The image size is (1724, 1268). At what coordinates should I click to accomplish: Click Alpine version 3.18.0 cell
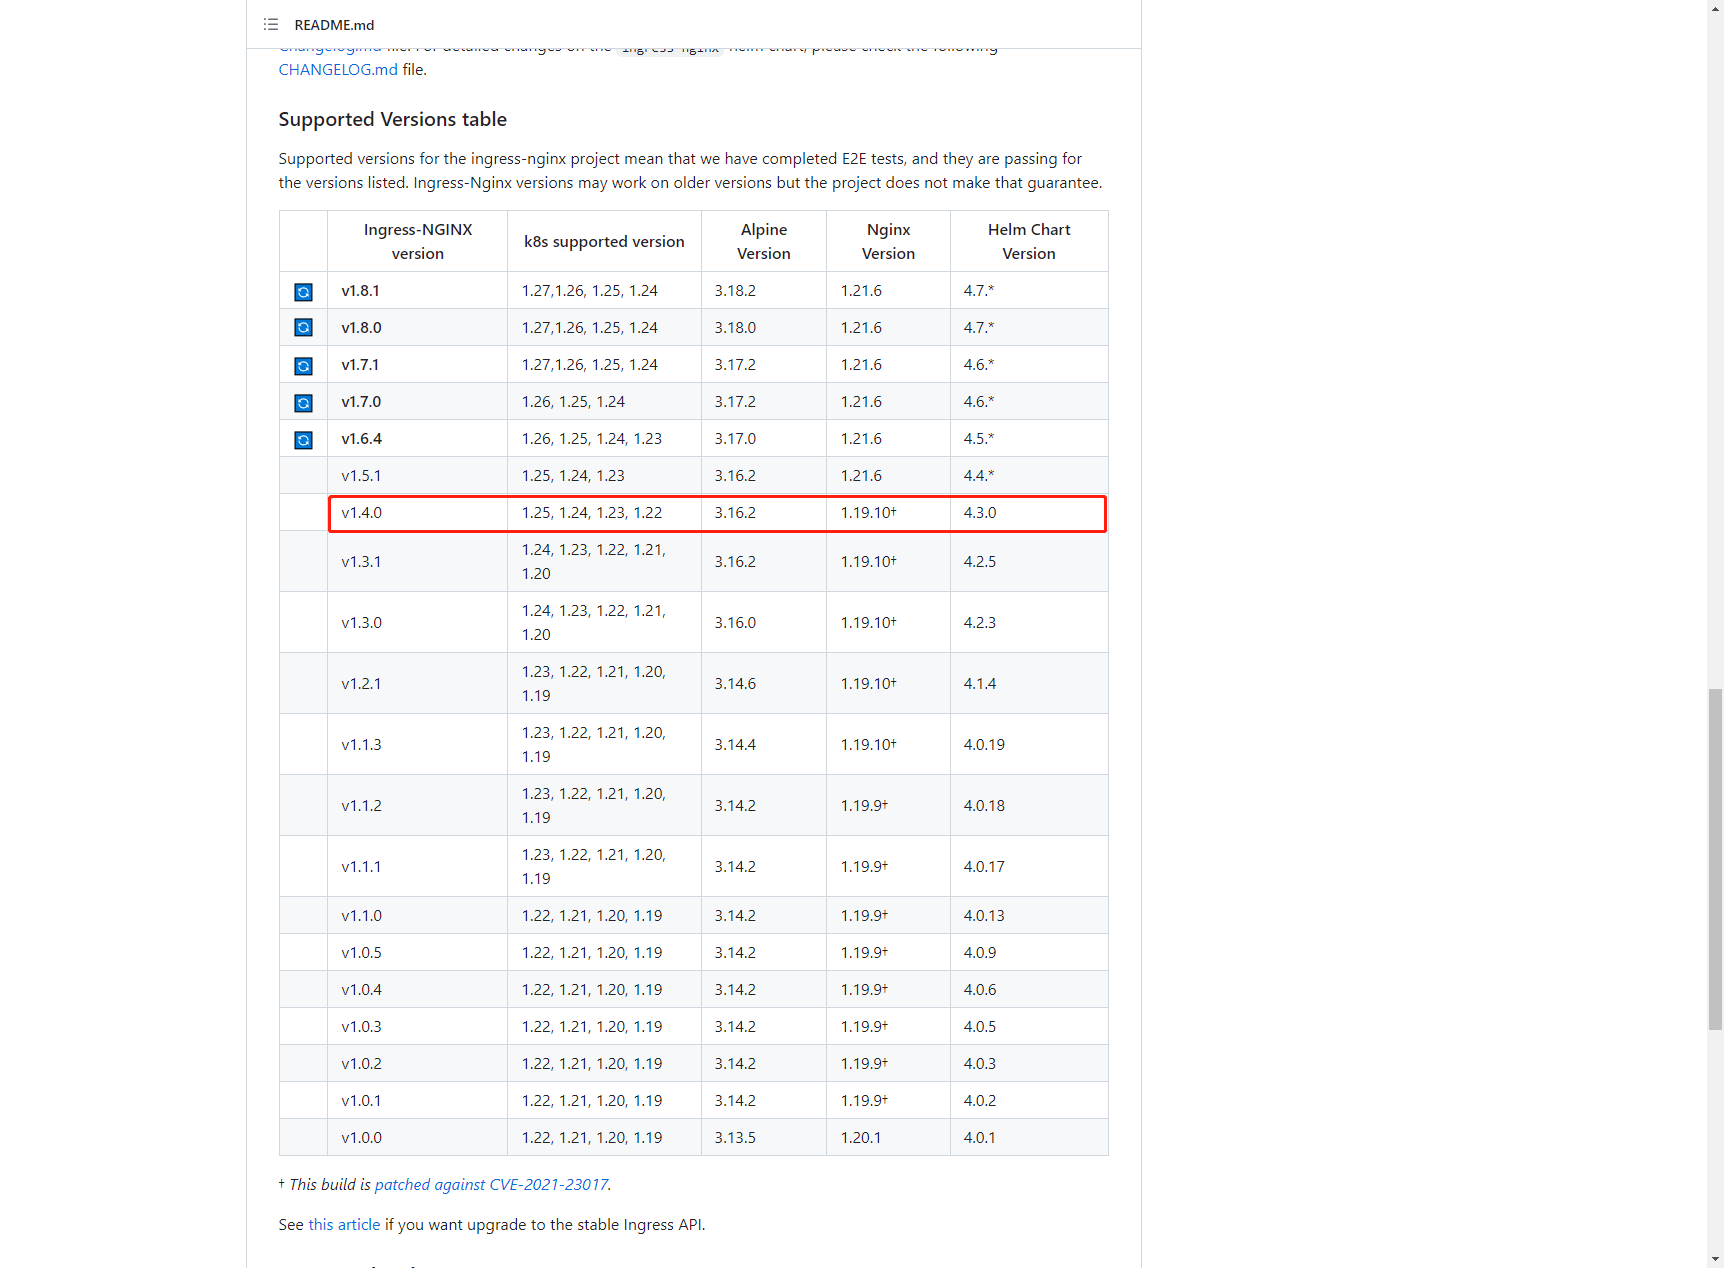tap(764, 328)
